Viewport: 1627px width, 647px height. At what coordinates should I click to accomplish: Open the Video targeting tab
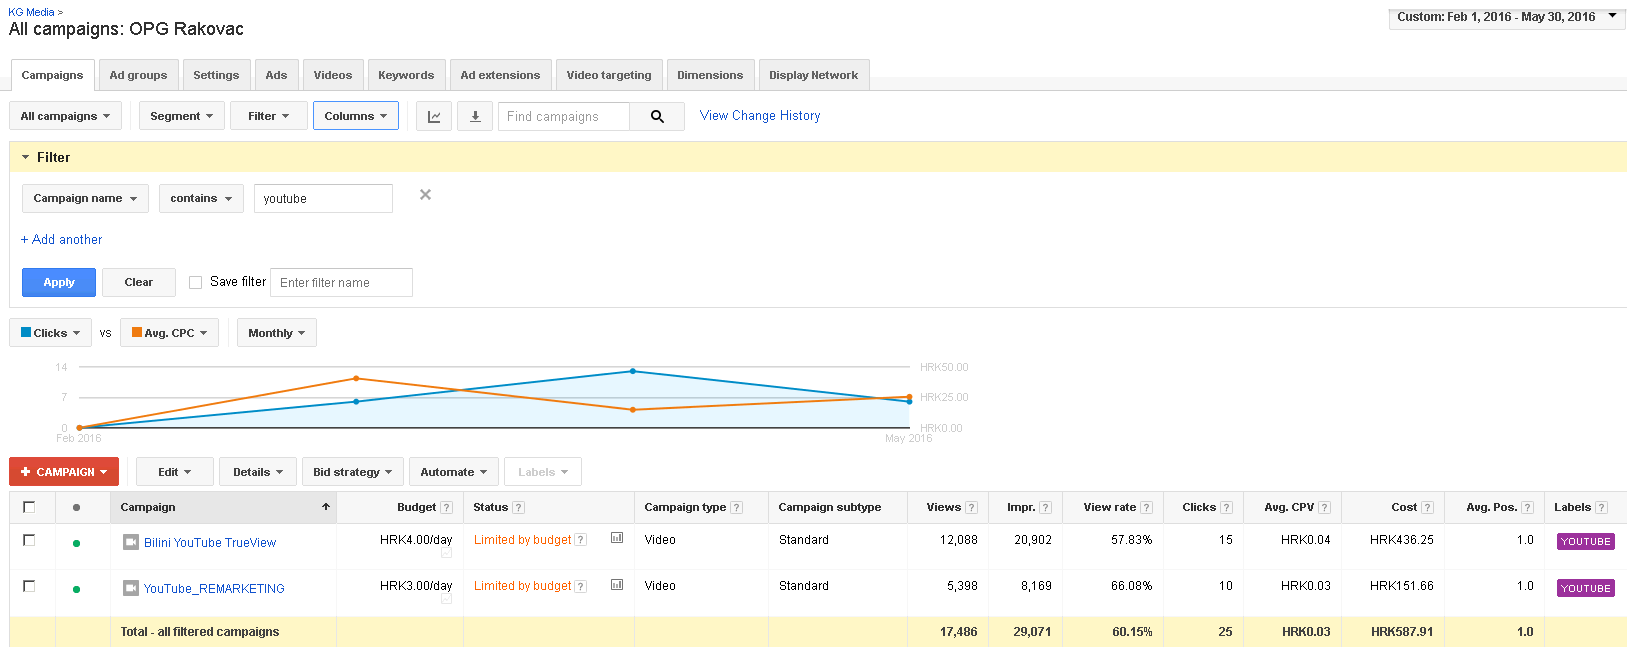pos(608,75)
